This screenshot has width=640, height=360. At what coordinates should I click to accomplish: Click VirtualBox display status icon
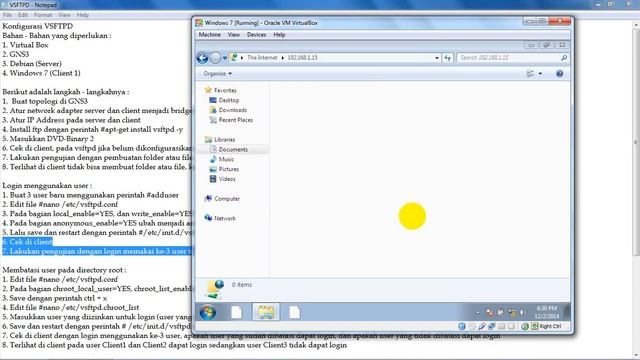point(511,326)
